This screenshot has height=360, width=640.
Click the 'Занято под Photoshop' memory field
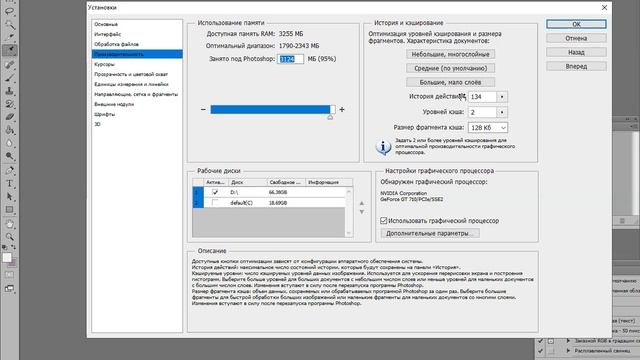pyautogui.click(x=290, y=59)
